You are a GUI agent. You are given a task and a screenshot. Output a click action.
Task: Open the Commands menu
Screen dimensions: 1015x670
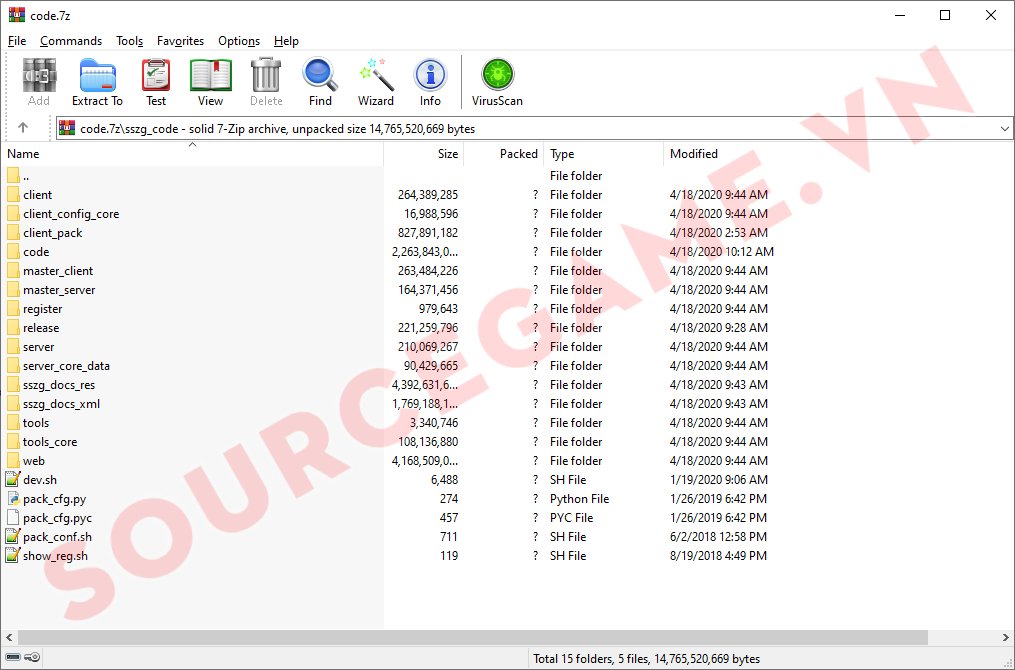71,41
